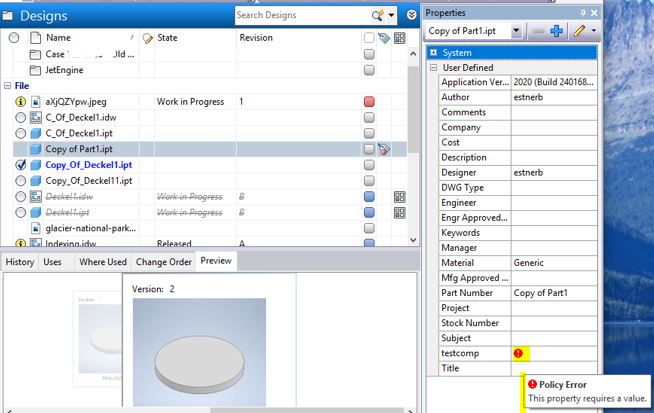
Task: Click the search magnifier icon in Search Designs
Action: [x=377, y=16]
